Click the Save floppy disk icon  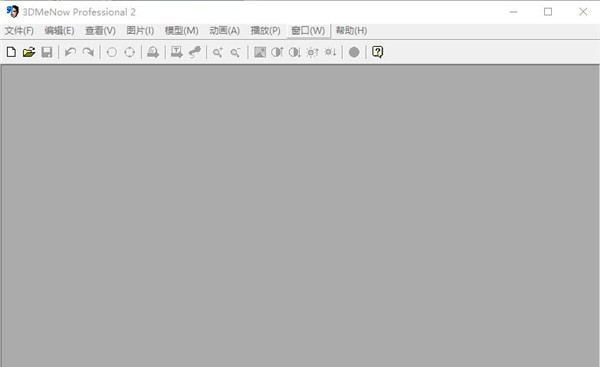(47, 52)
